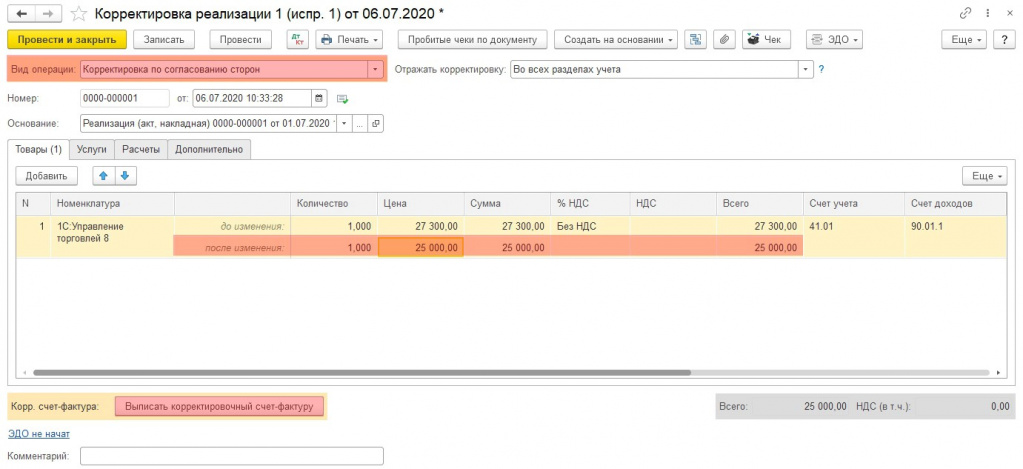1023x469 pixels.
Task: Click the Чек button
Action: pyautogui.click(x=767, y=40)
